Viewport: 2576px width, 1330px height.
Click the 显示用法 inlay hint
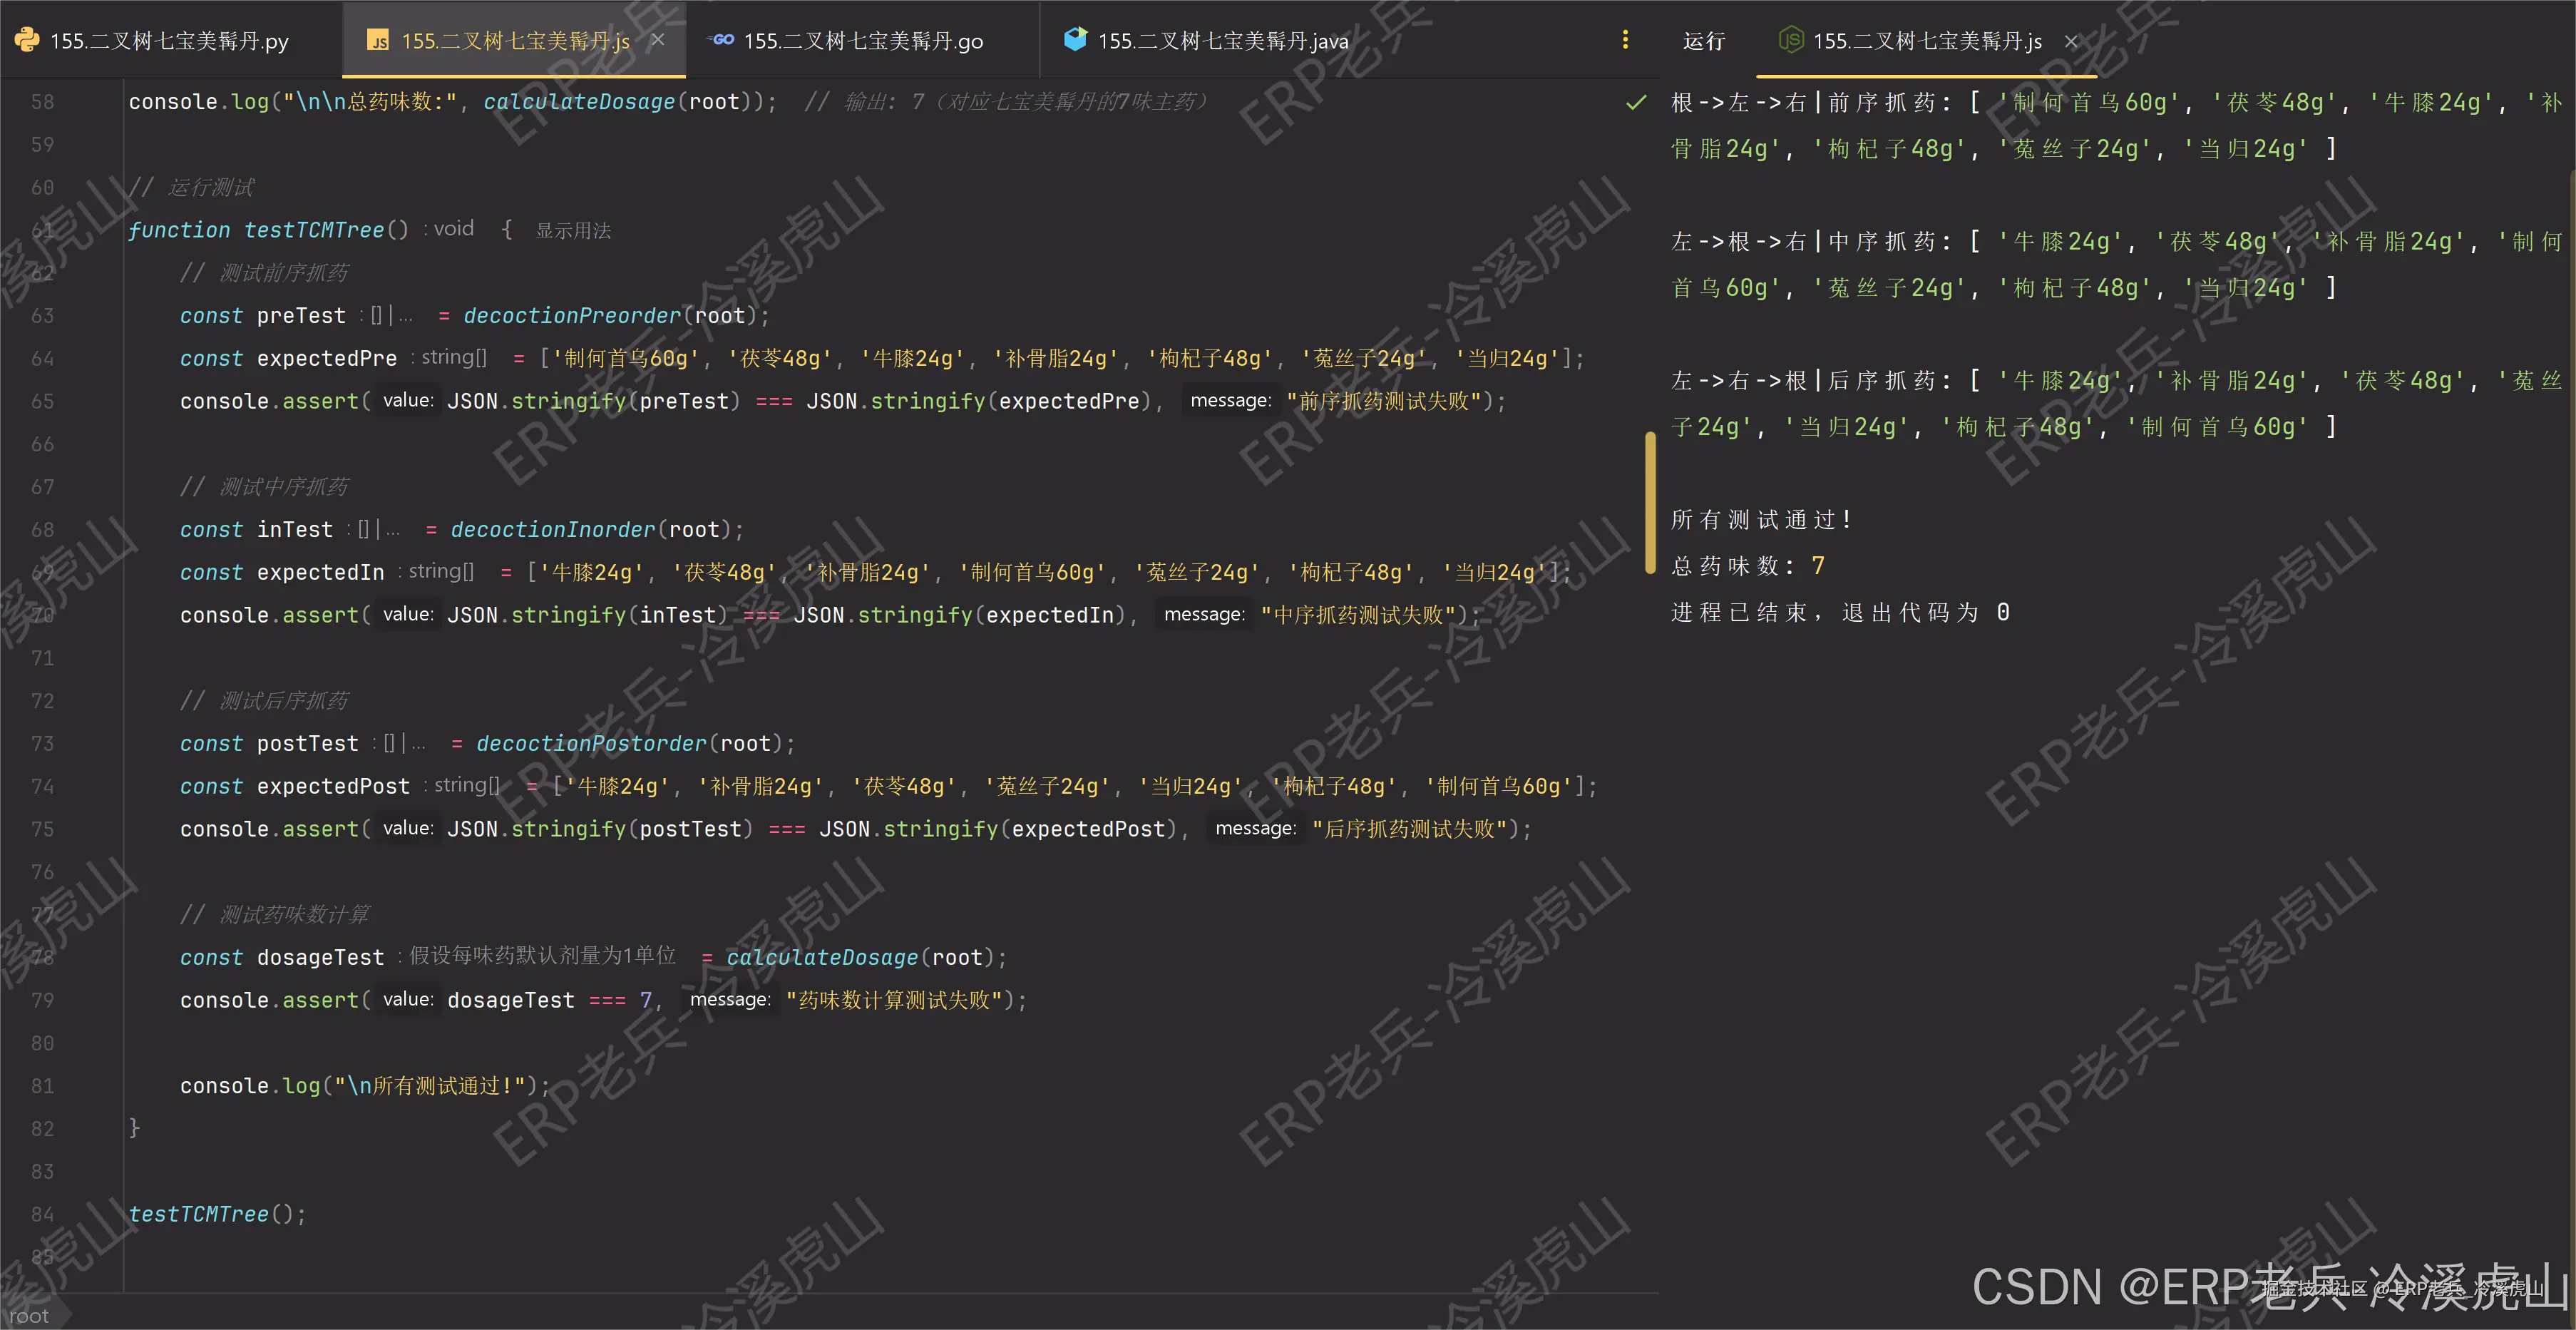(x=573, y=231)
